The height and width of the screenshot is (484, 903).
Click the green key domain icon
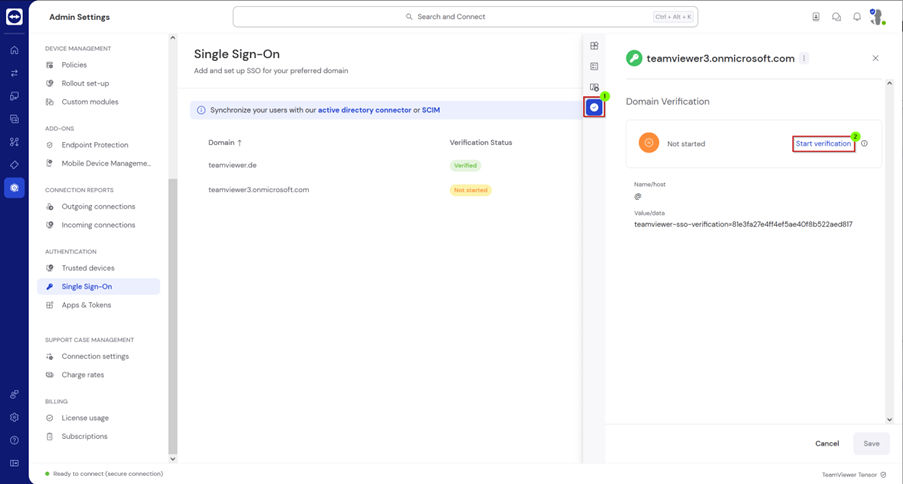[634, 58]
